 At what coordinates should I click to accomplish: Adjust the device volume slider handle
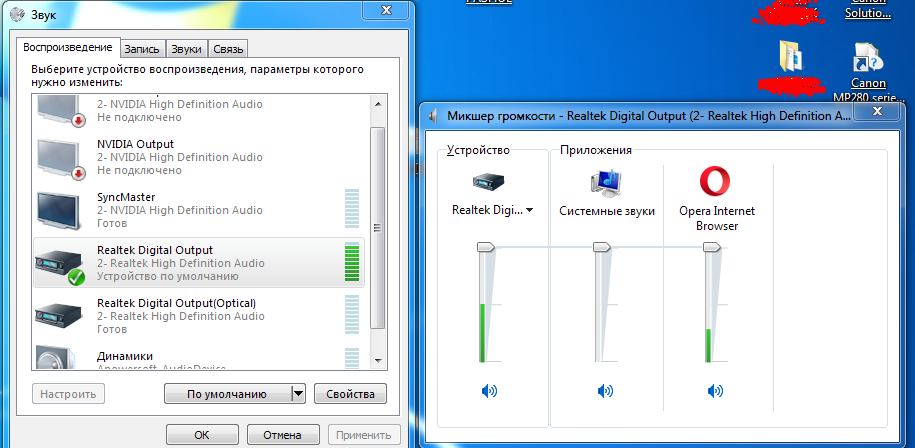tap(486, 247)
